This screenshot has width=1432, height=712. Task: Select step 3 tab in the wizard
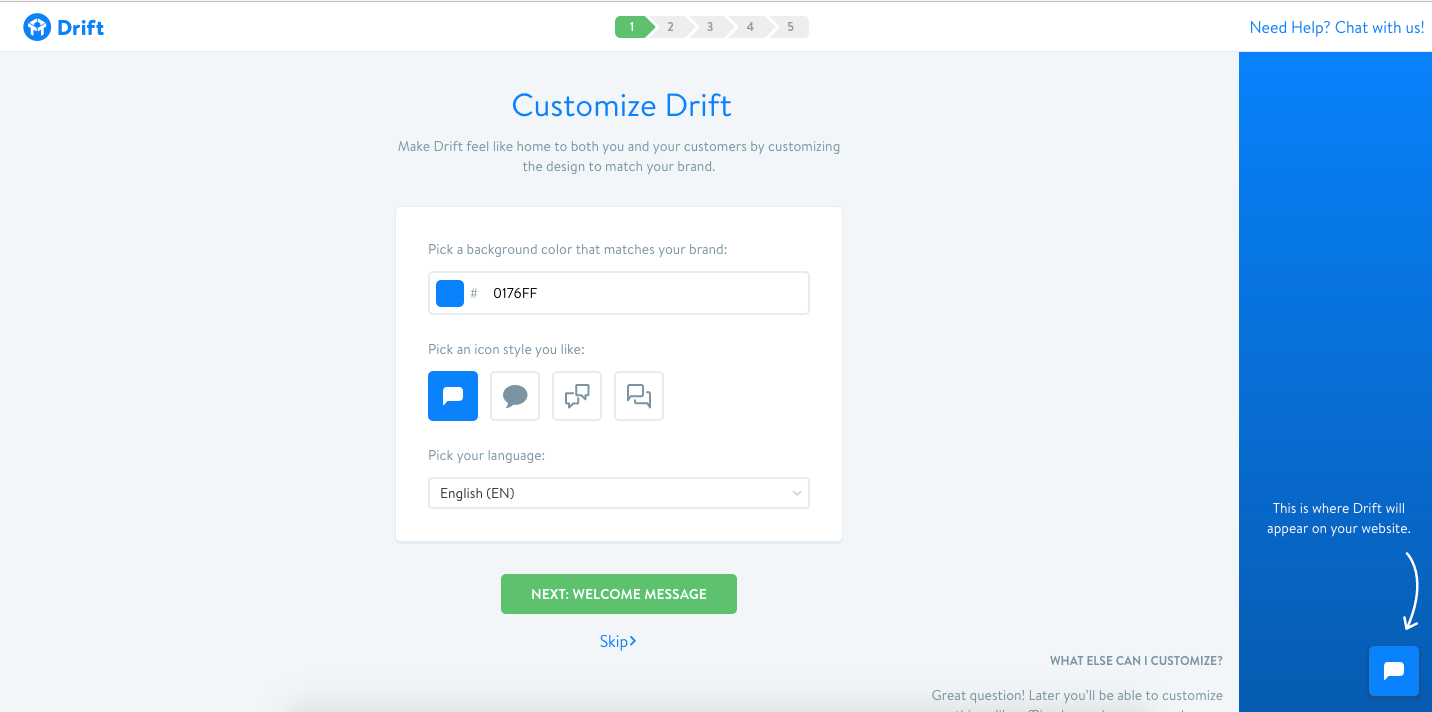(710, 26)
